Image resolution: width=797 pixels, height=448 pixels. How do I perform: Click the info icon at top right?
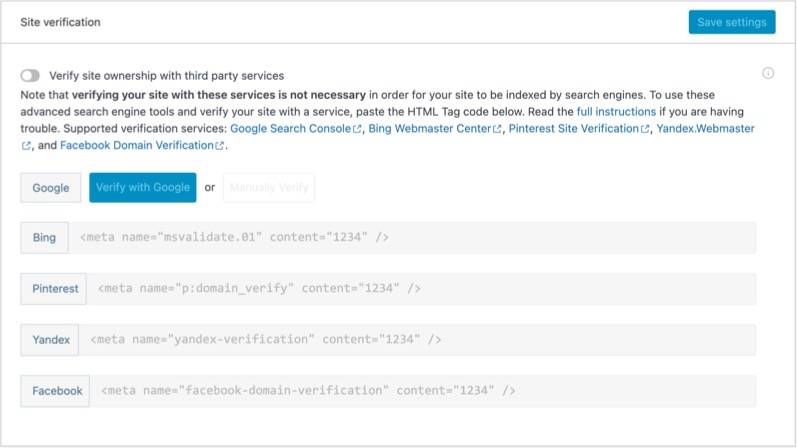(768, 73)
